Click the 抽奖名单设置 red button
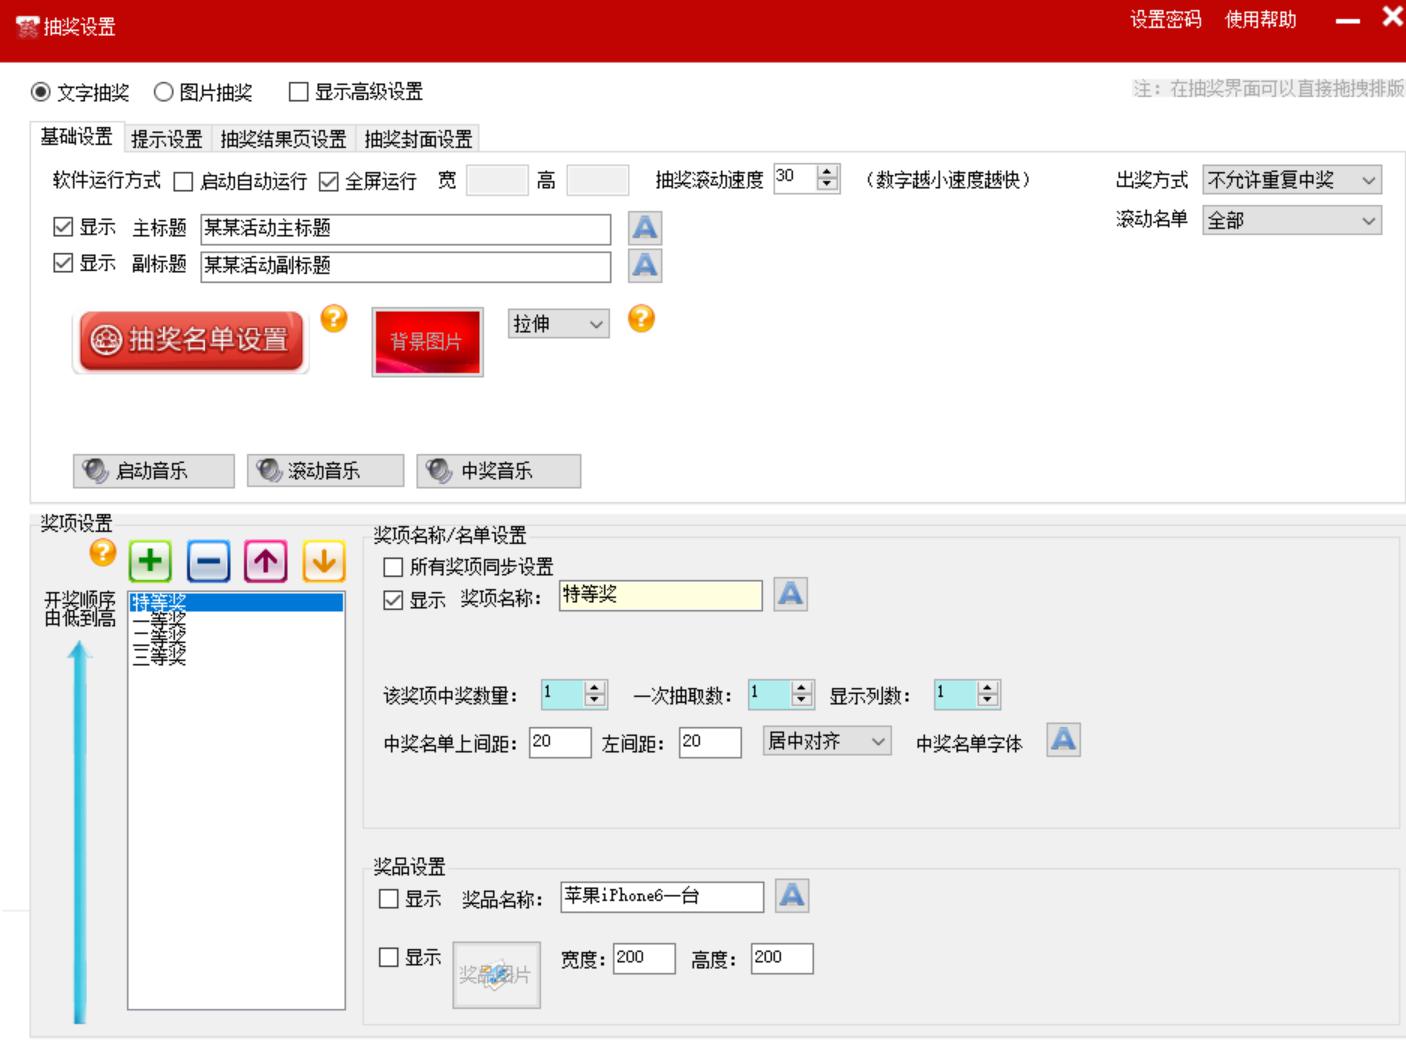 tap(190, 341)
